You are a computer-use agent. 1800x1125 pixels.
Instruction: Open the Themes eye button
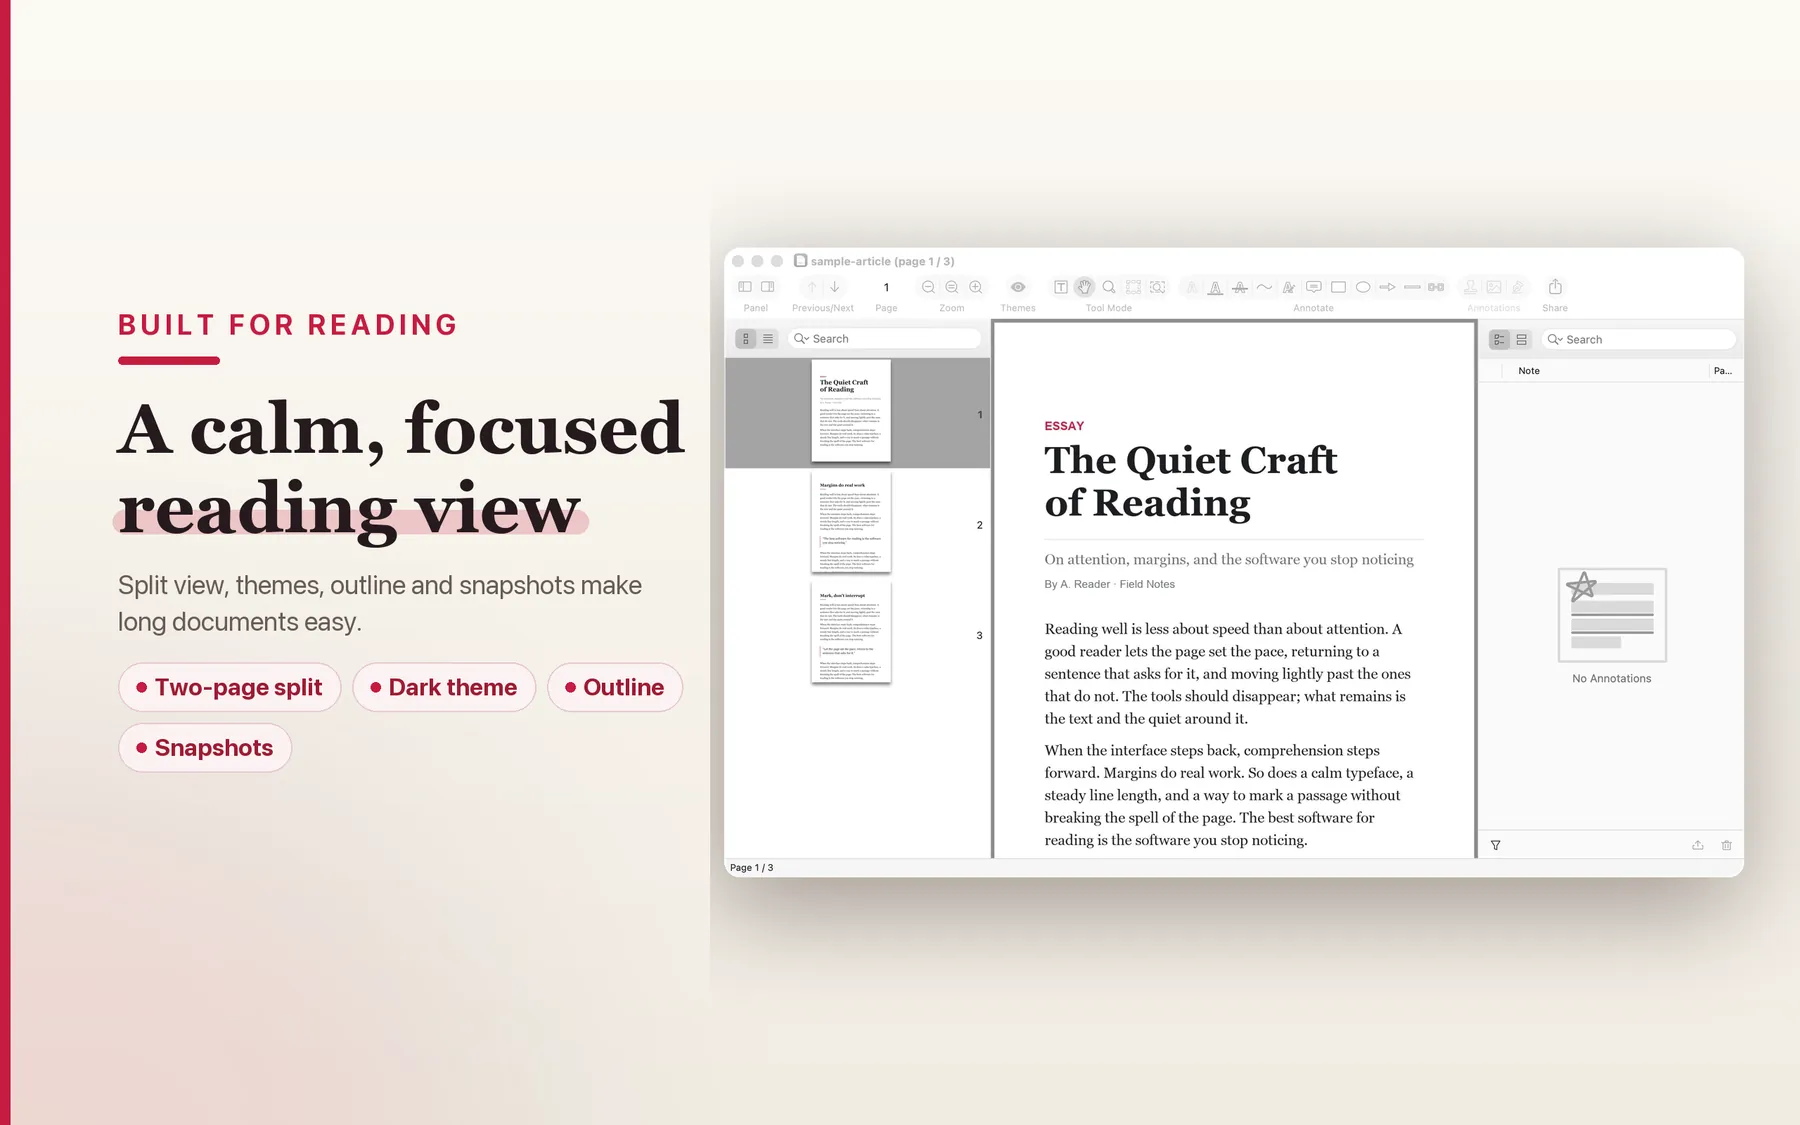pos(1018,287)
